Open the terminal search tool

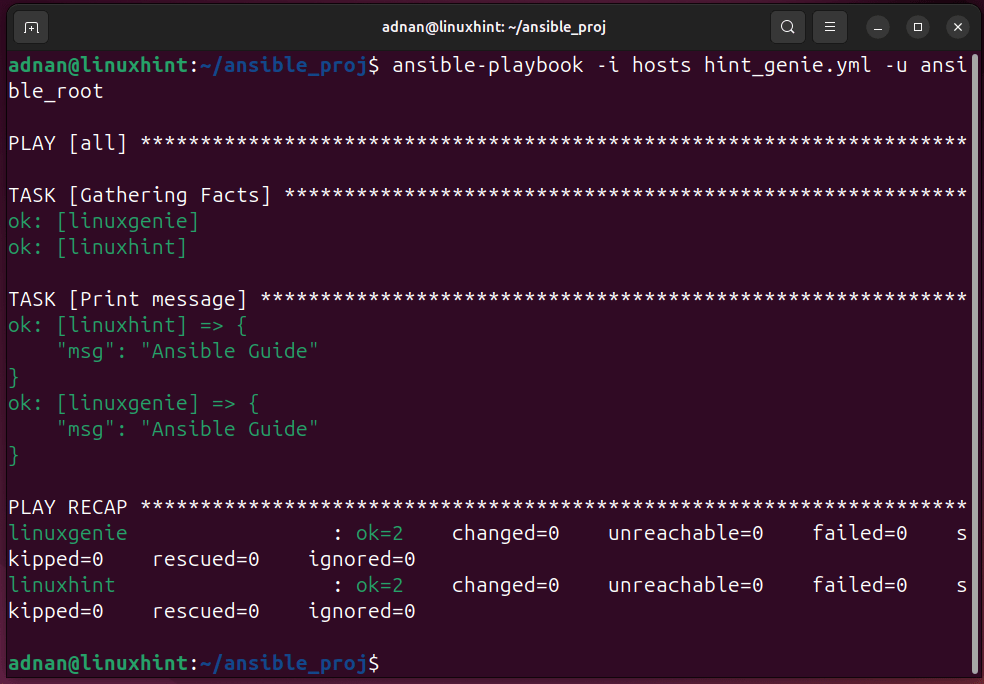pyautogui.click(x=788, y=27)
